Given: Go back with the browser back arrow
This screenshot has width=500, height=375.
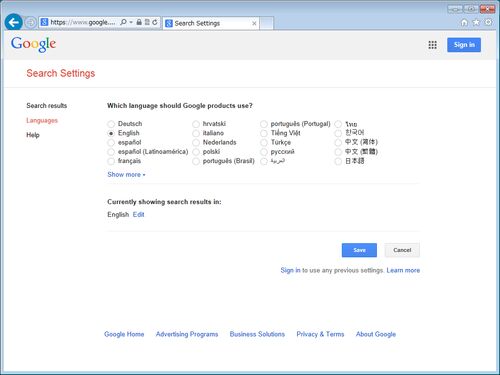Looking at the screenshot, I should pyautogui.click(x=14, y=23).
